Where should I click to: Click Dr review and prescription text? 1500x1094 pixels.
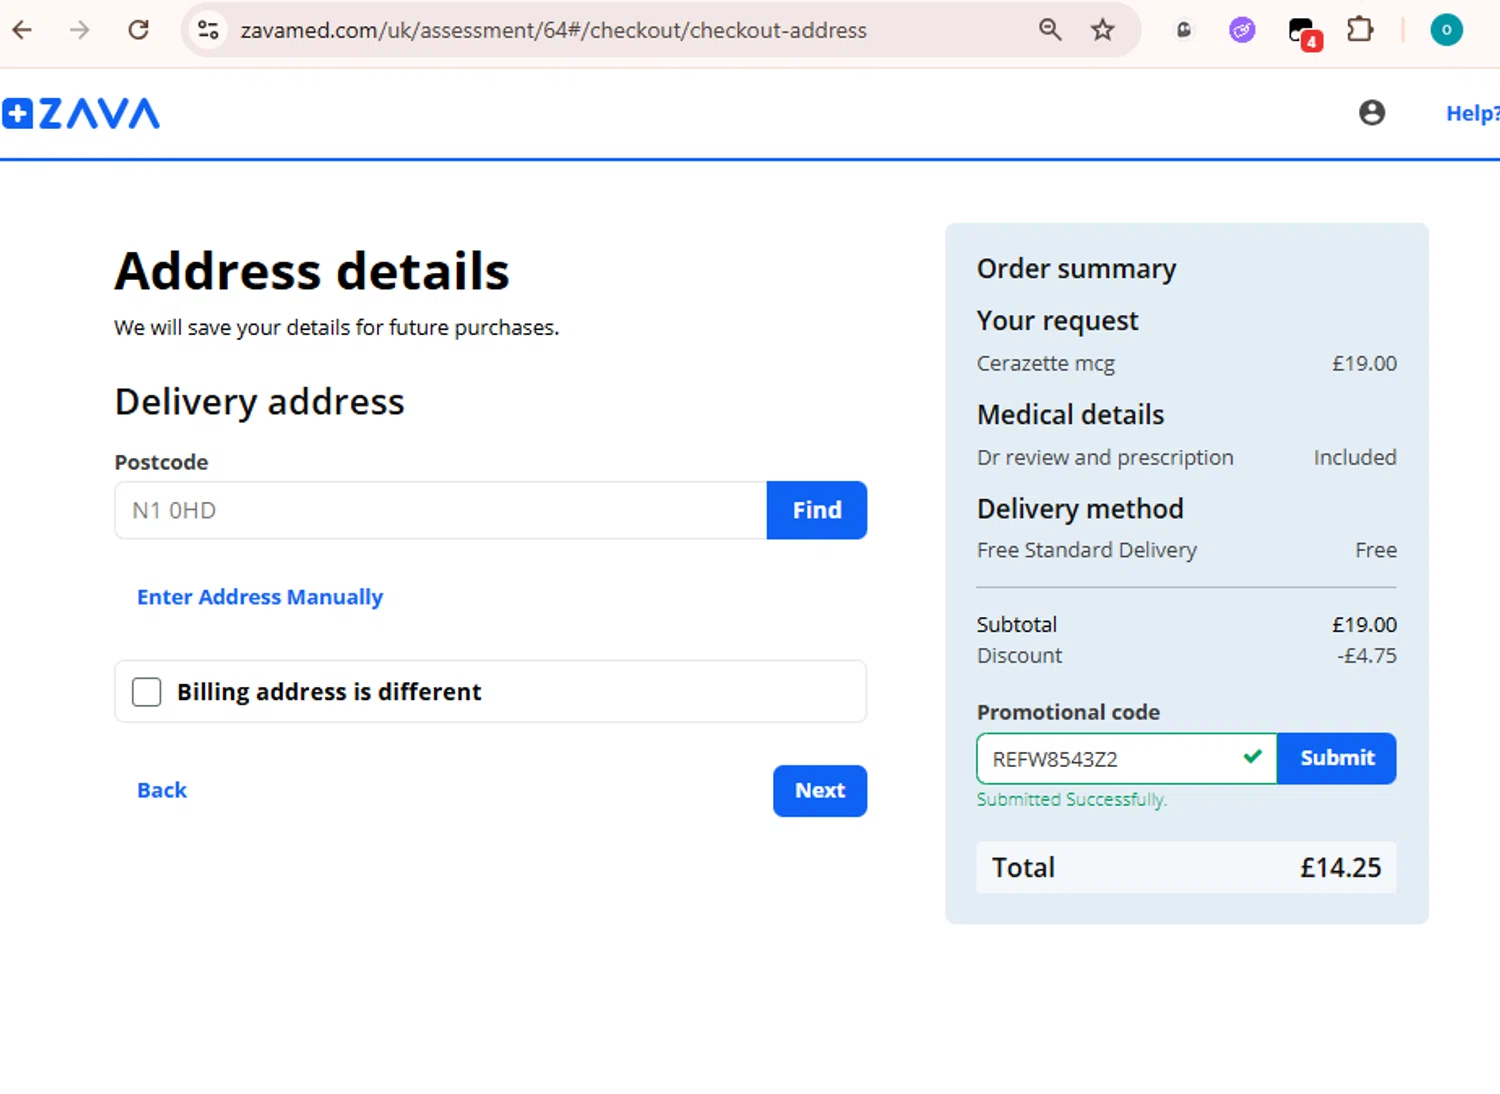click(x=1105, y=457)
